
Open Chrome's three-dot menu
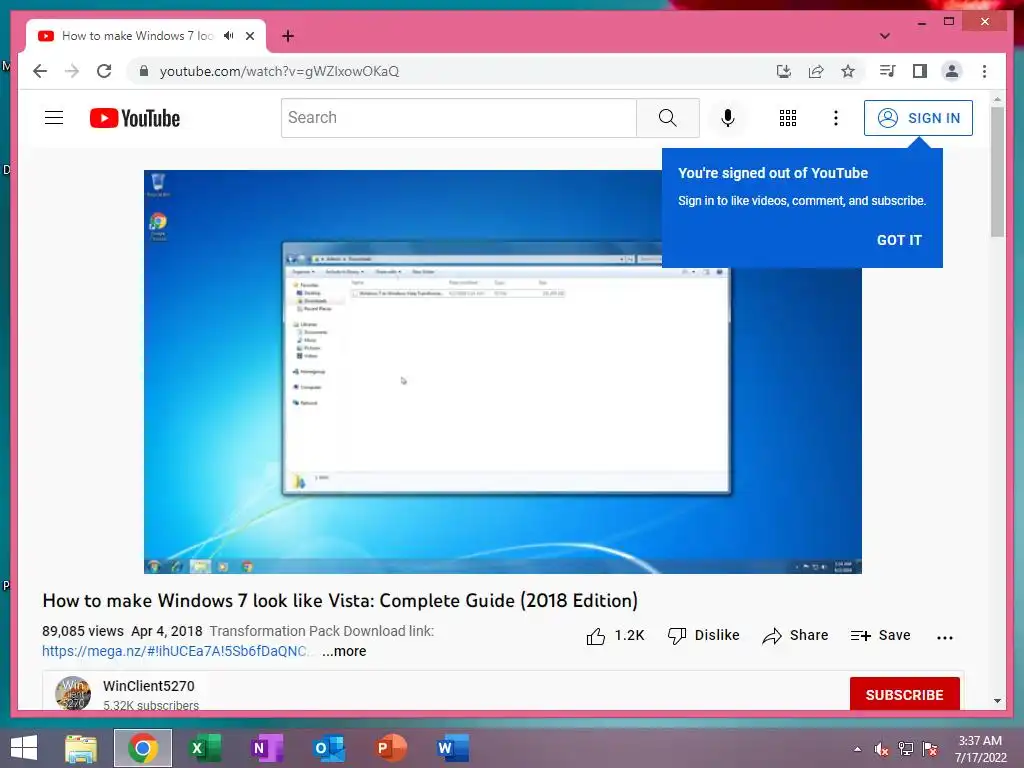[984, 71]
